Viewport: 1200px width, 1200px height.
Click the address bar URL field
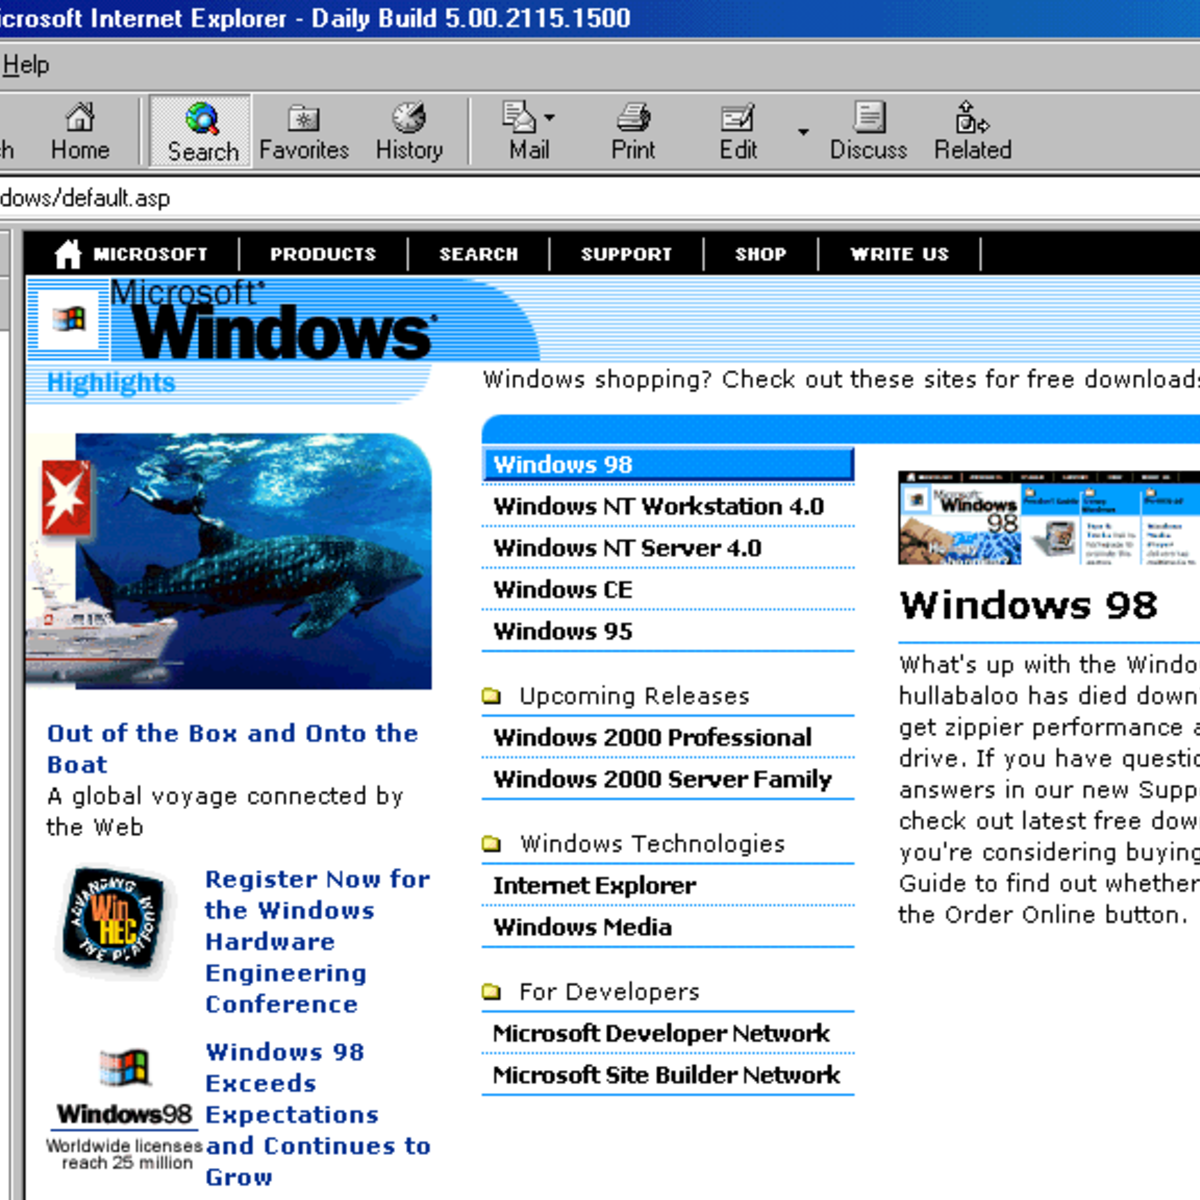pos(600,198)
